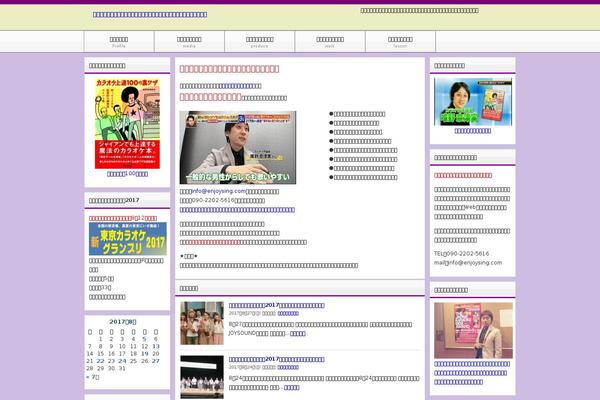
Task: Open the second 2017 post title link
Action: 277,359
